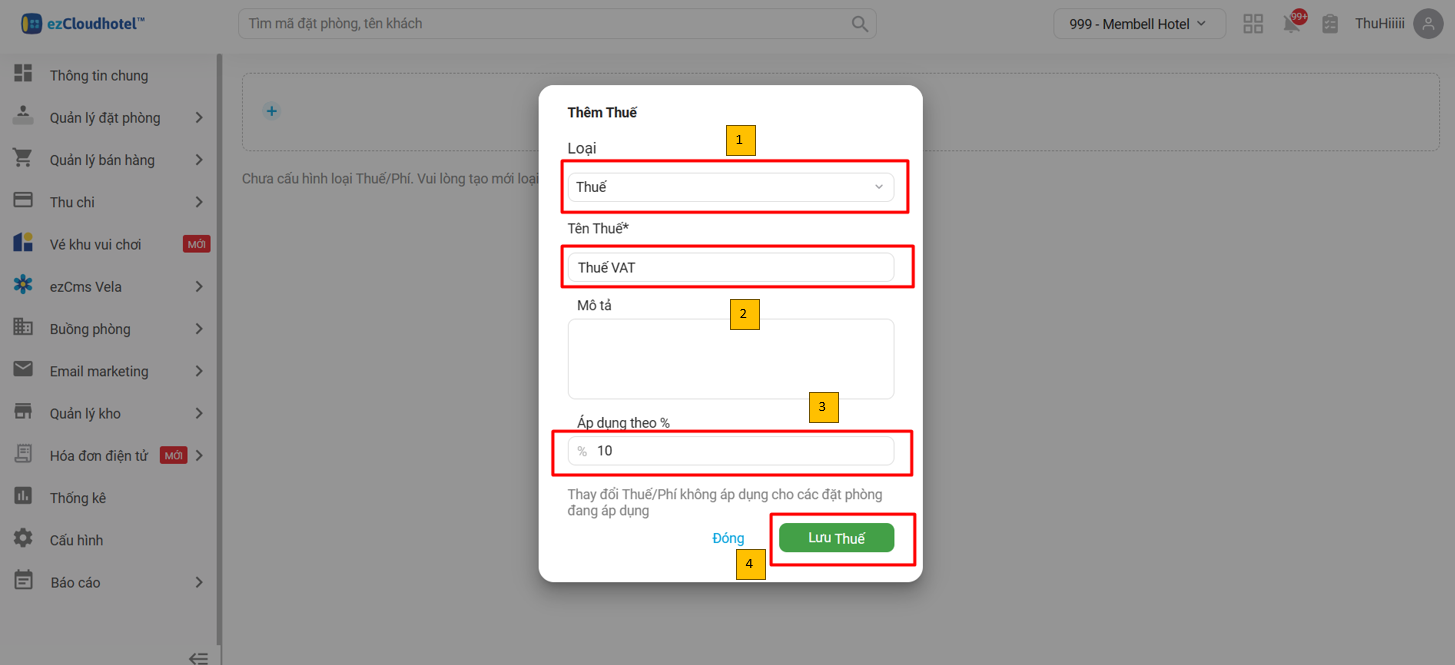Click the Áp dụng theo % field
Screen dimensions: 1455x665
click(x=740, y=451)
